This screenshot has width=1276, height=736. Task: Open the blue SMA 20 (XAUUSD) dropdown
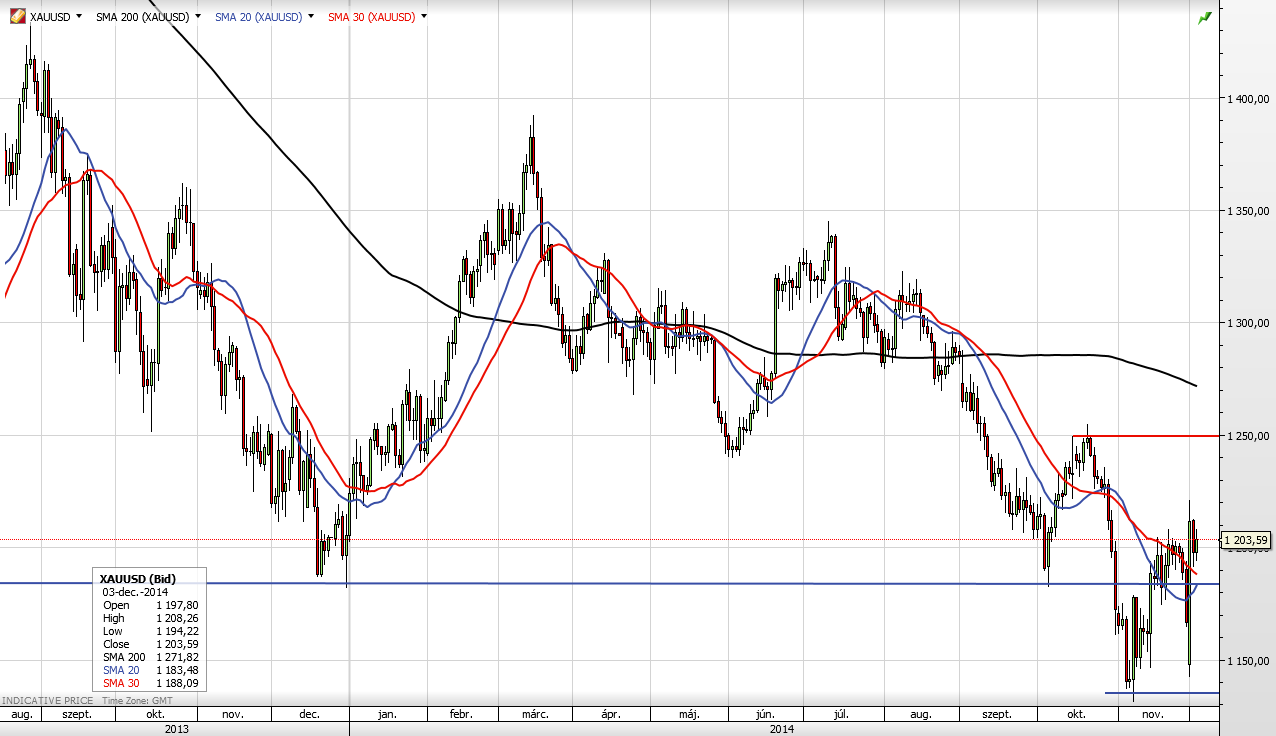(311, 17)
